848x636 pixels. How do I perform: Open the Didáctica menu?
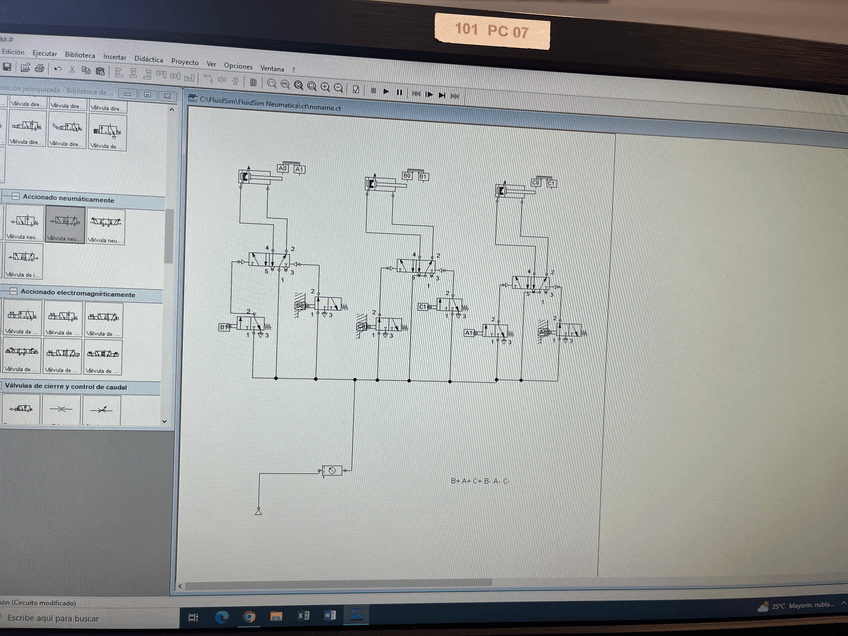[148, 59]
